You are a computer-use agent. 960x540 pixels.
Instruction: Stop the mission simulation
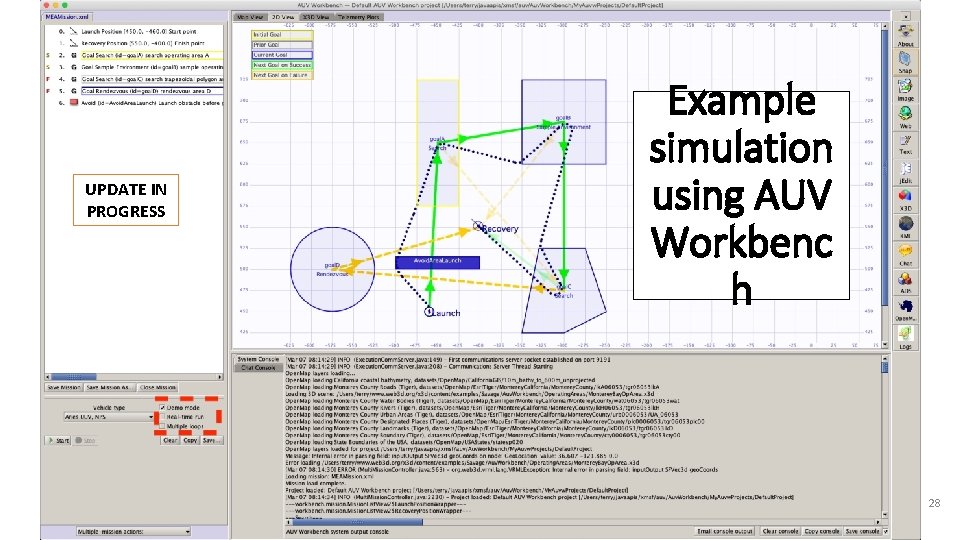point(85,440)
